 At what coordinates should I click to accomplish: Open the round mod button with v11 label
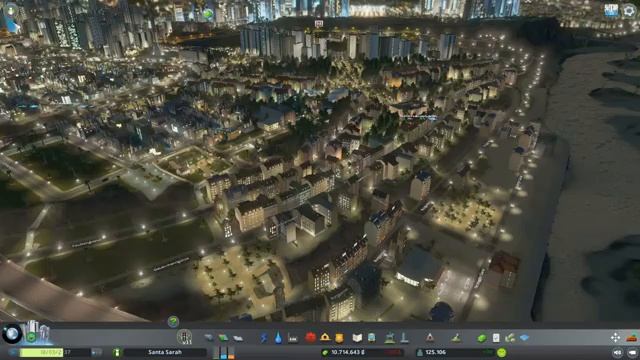184,337
